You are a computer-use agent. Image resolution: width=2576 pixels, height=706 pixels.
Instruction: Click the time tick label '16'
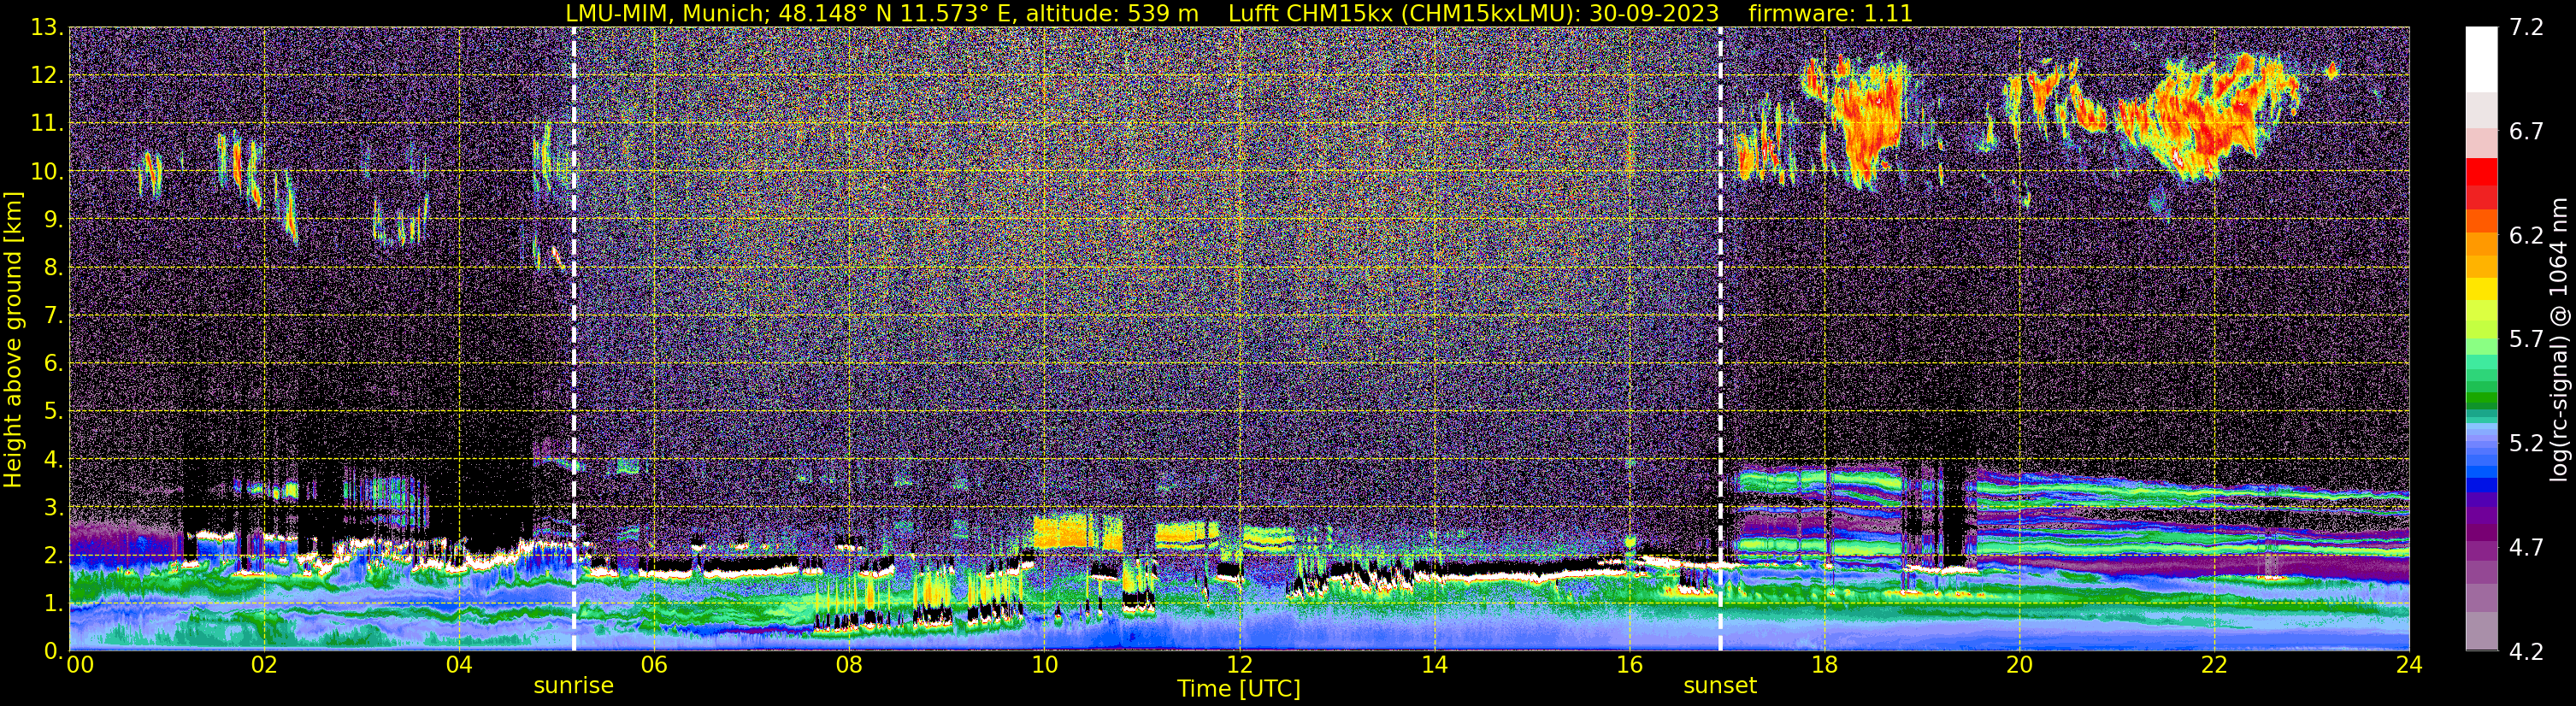tap(1629, 666)
